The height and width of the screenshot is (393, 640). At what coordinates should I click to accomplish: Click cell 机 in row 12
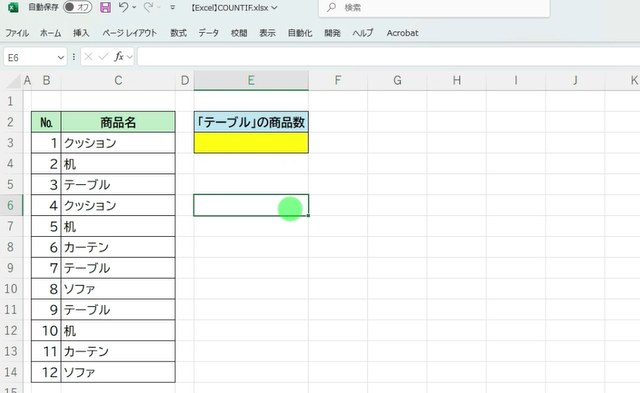(x=118, y=330)
